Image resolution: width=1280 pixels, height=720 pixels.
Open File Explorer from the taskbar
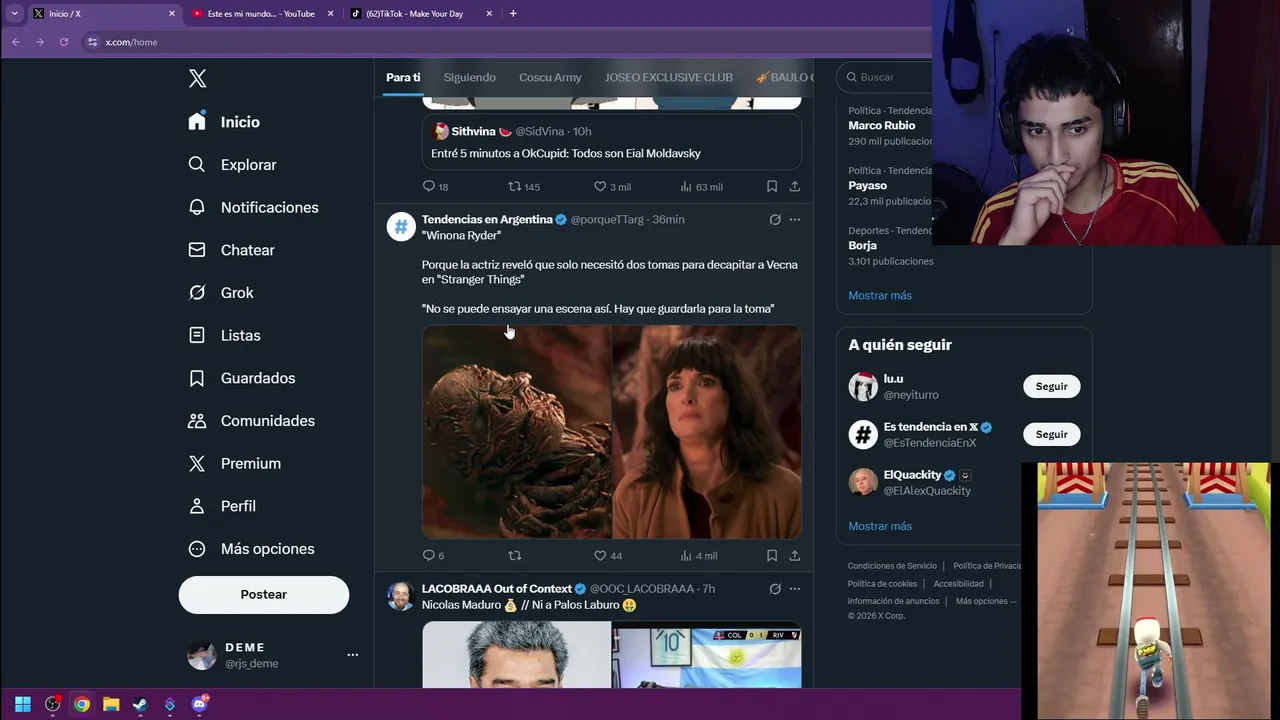click(111, 704)
